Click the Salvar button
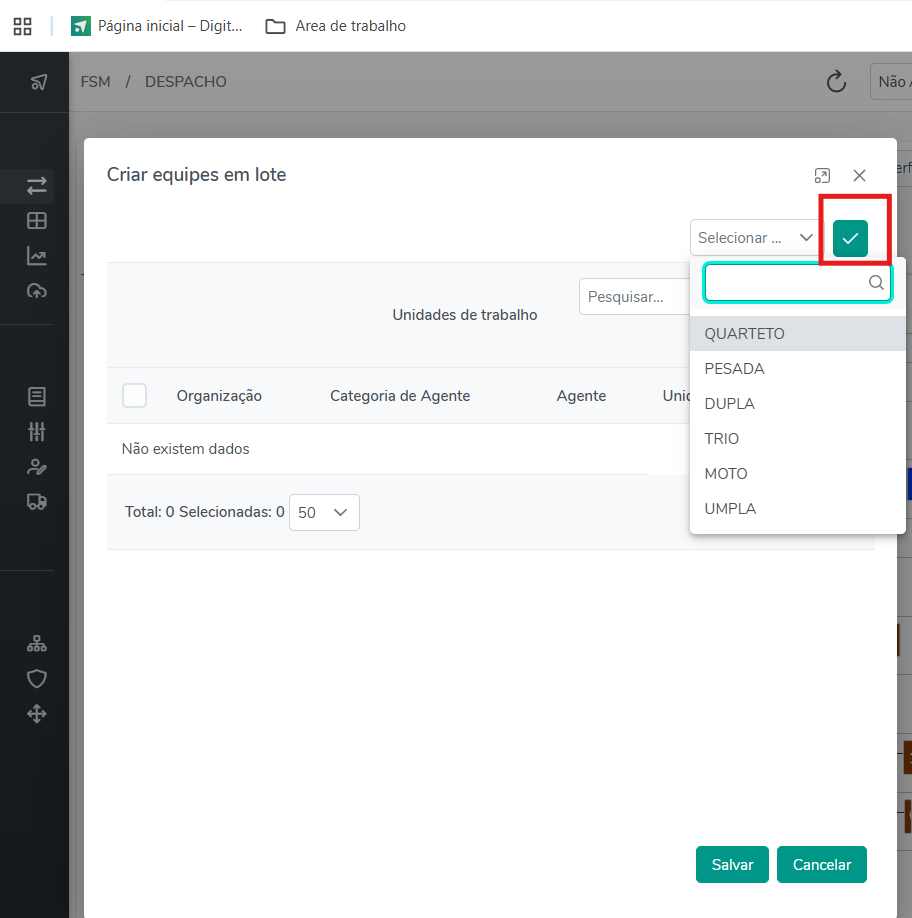Viewport: 912px width, 918px height. 732,865
